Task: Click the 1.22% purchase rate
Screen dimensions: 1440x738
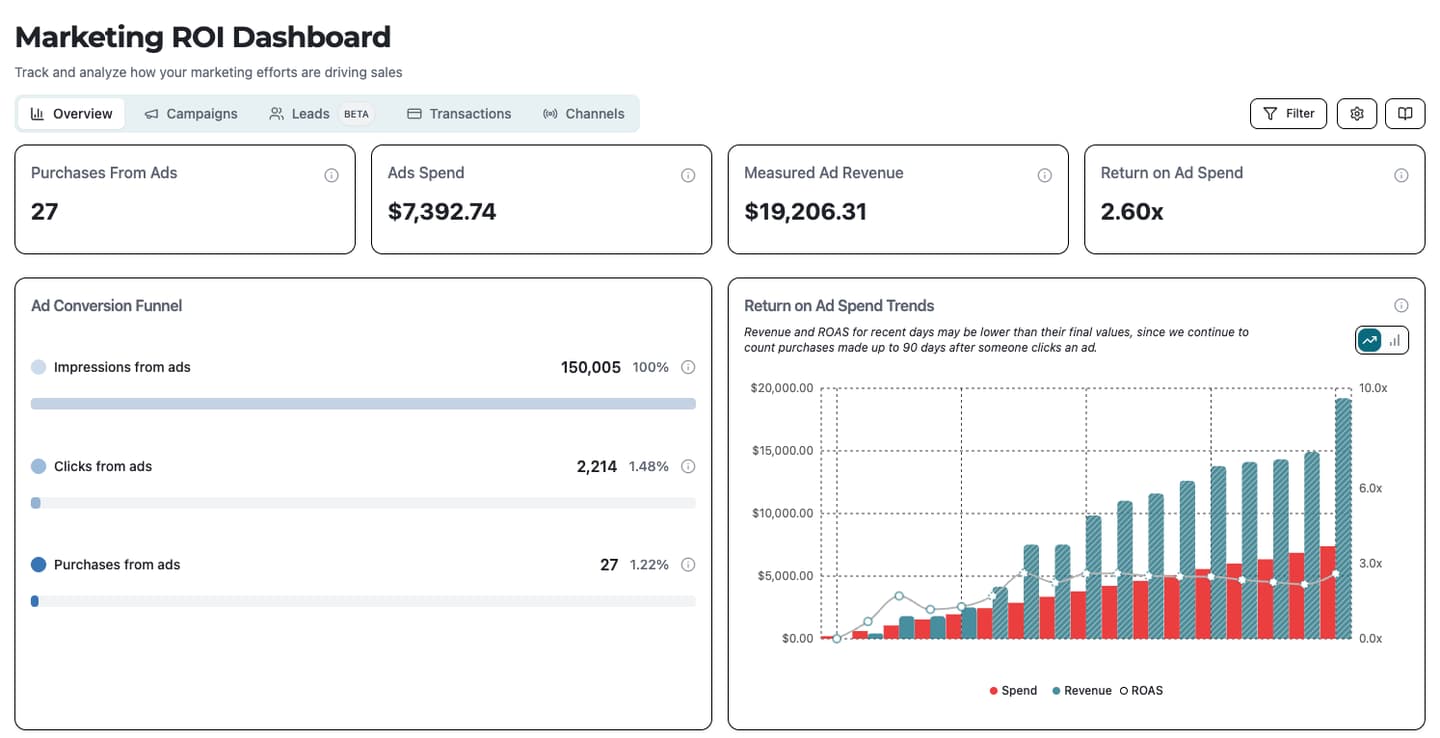Action: (649, 565)
